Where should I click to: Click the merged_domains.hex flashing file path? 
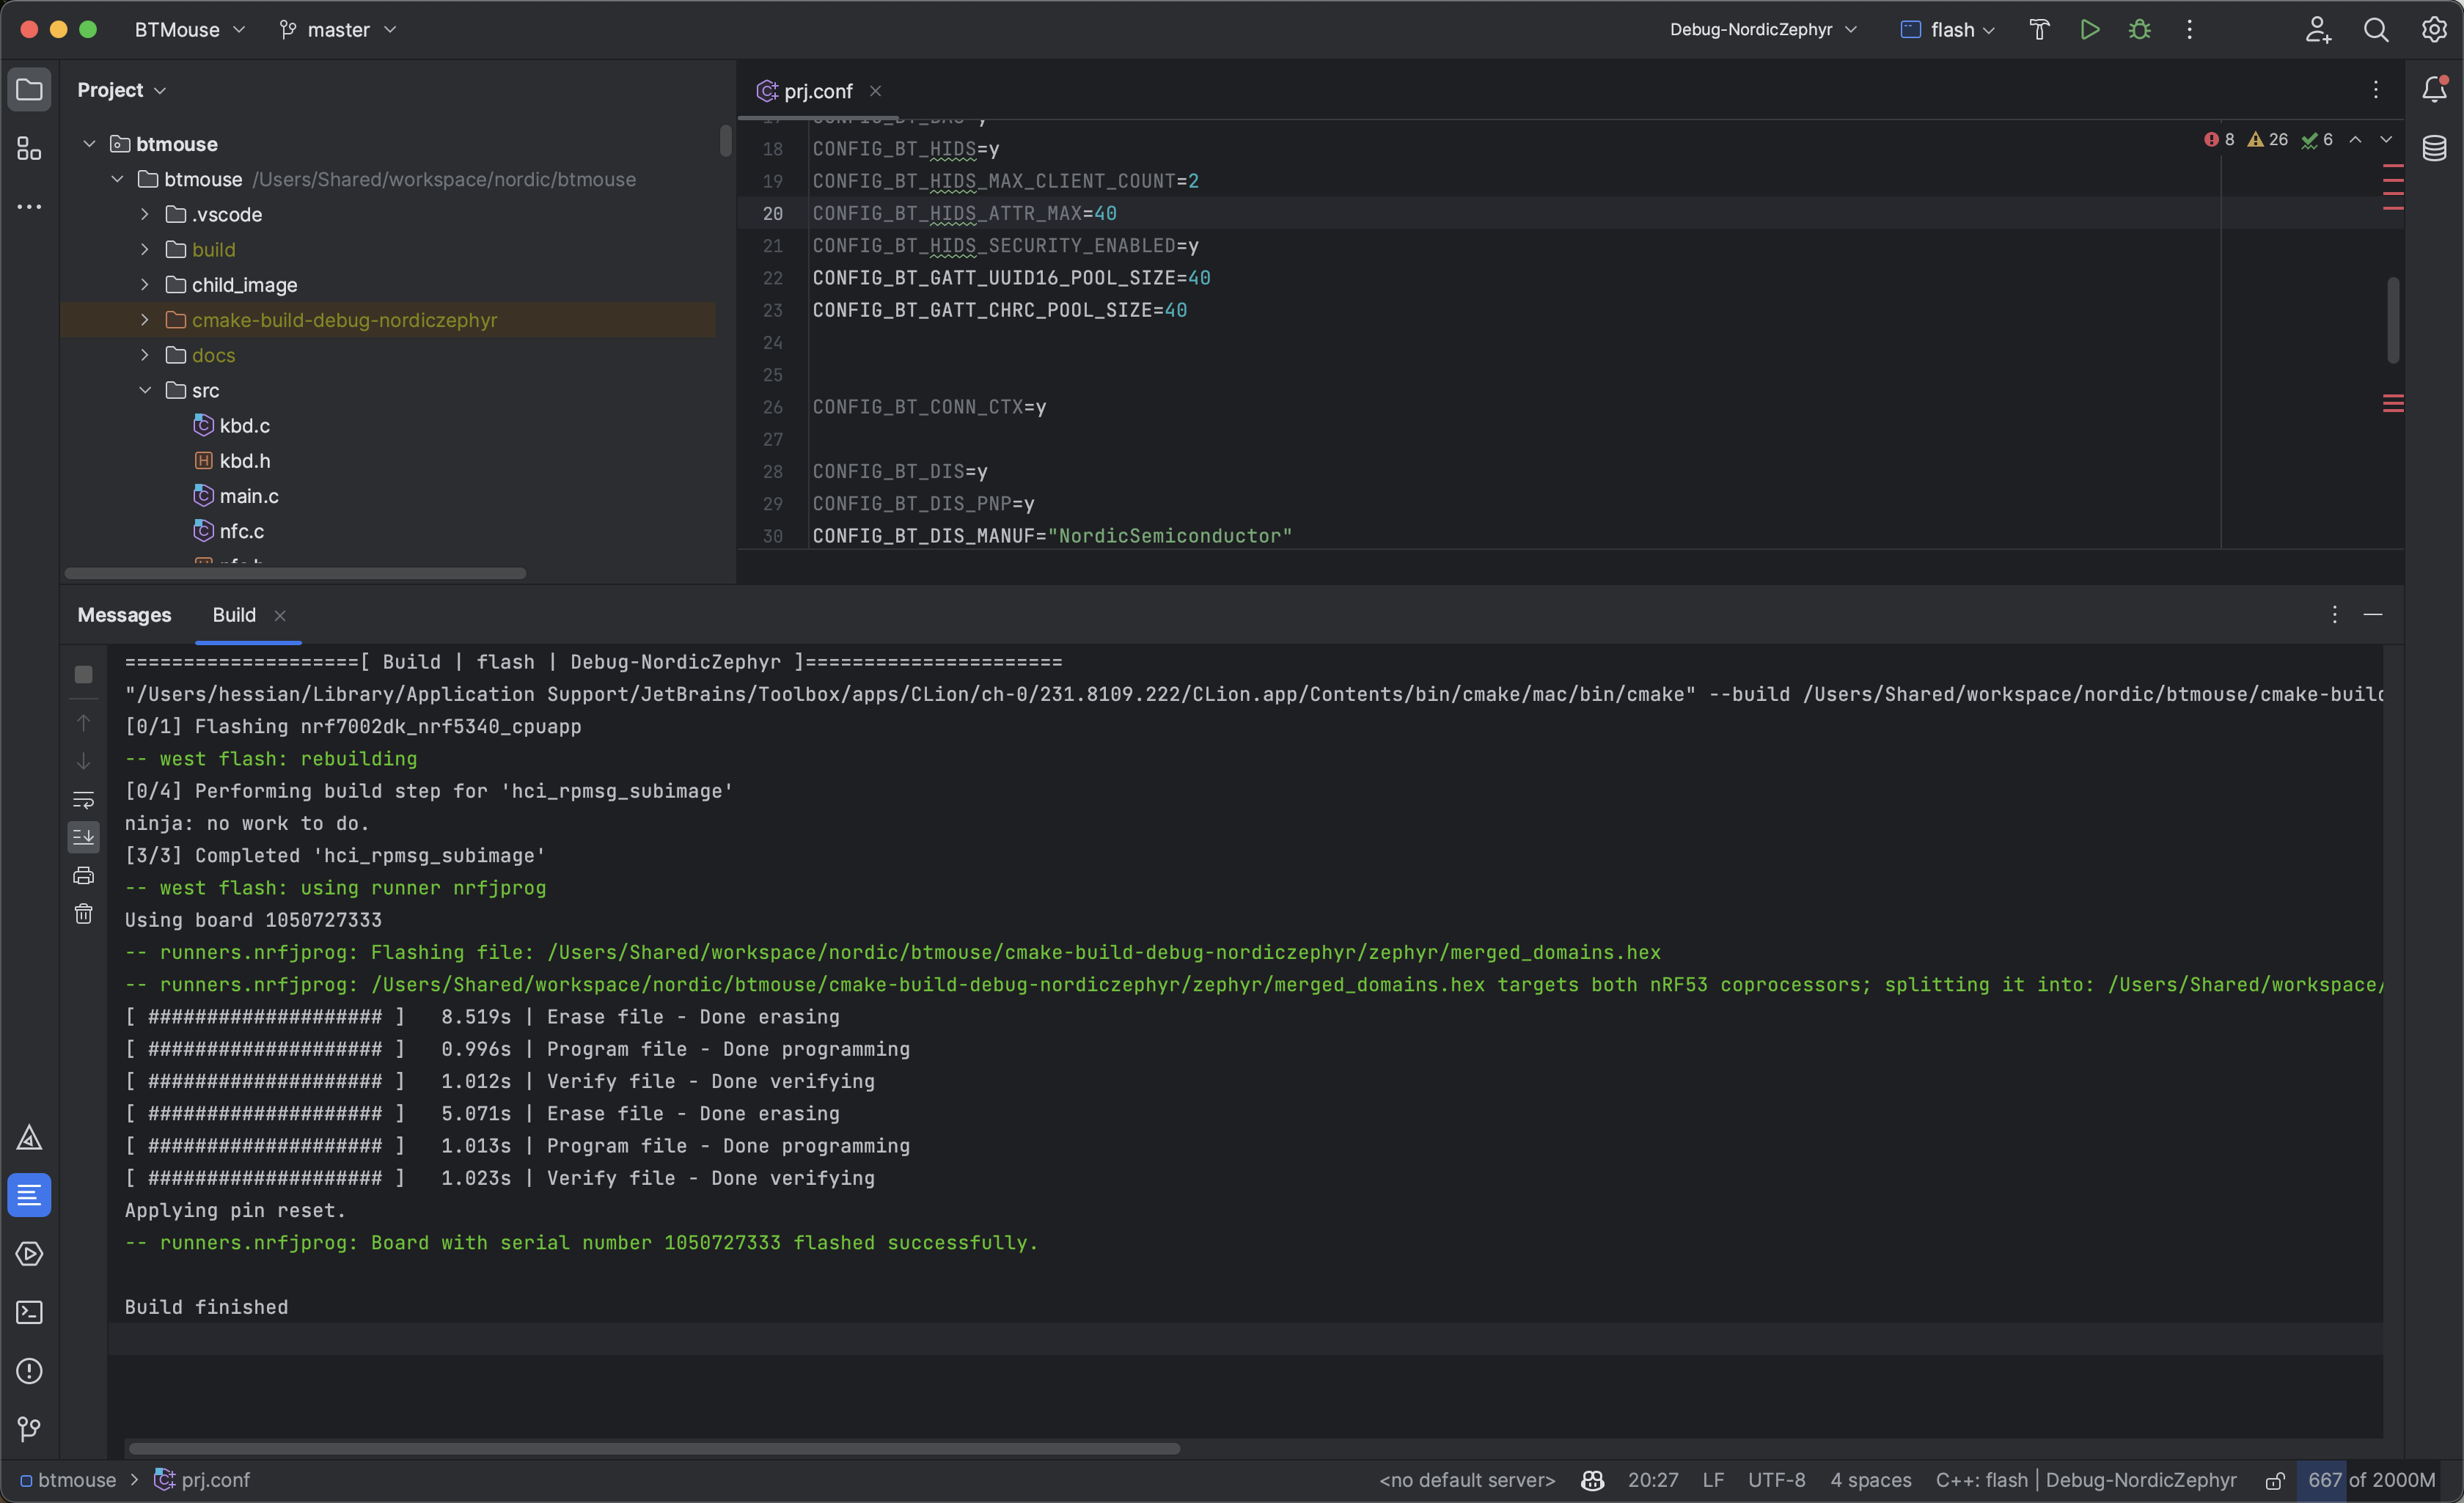[1104, 953]
